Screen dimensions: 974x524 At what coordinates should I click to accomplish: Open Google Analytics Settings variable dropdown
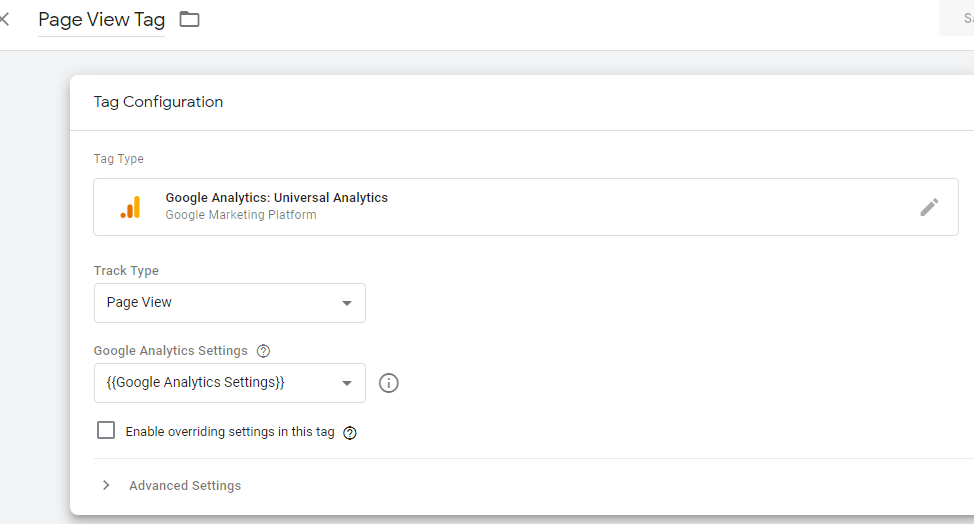point(230,383)
